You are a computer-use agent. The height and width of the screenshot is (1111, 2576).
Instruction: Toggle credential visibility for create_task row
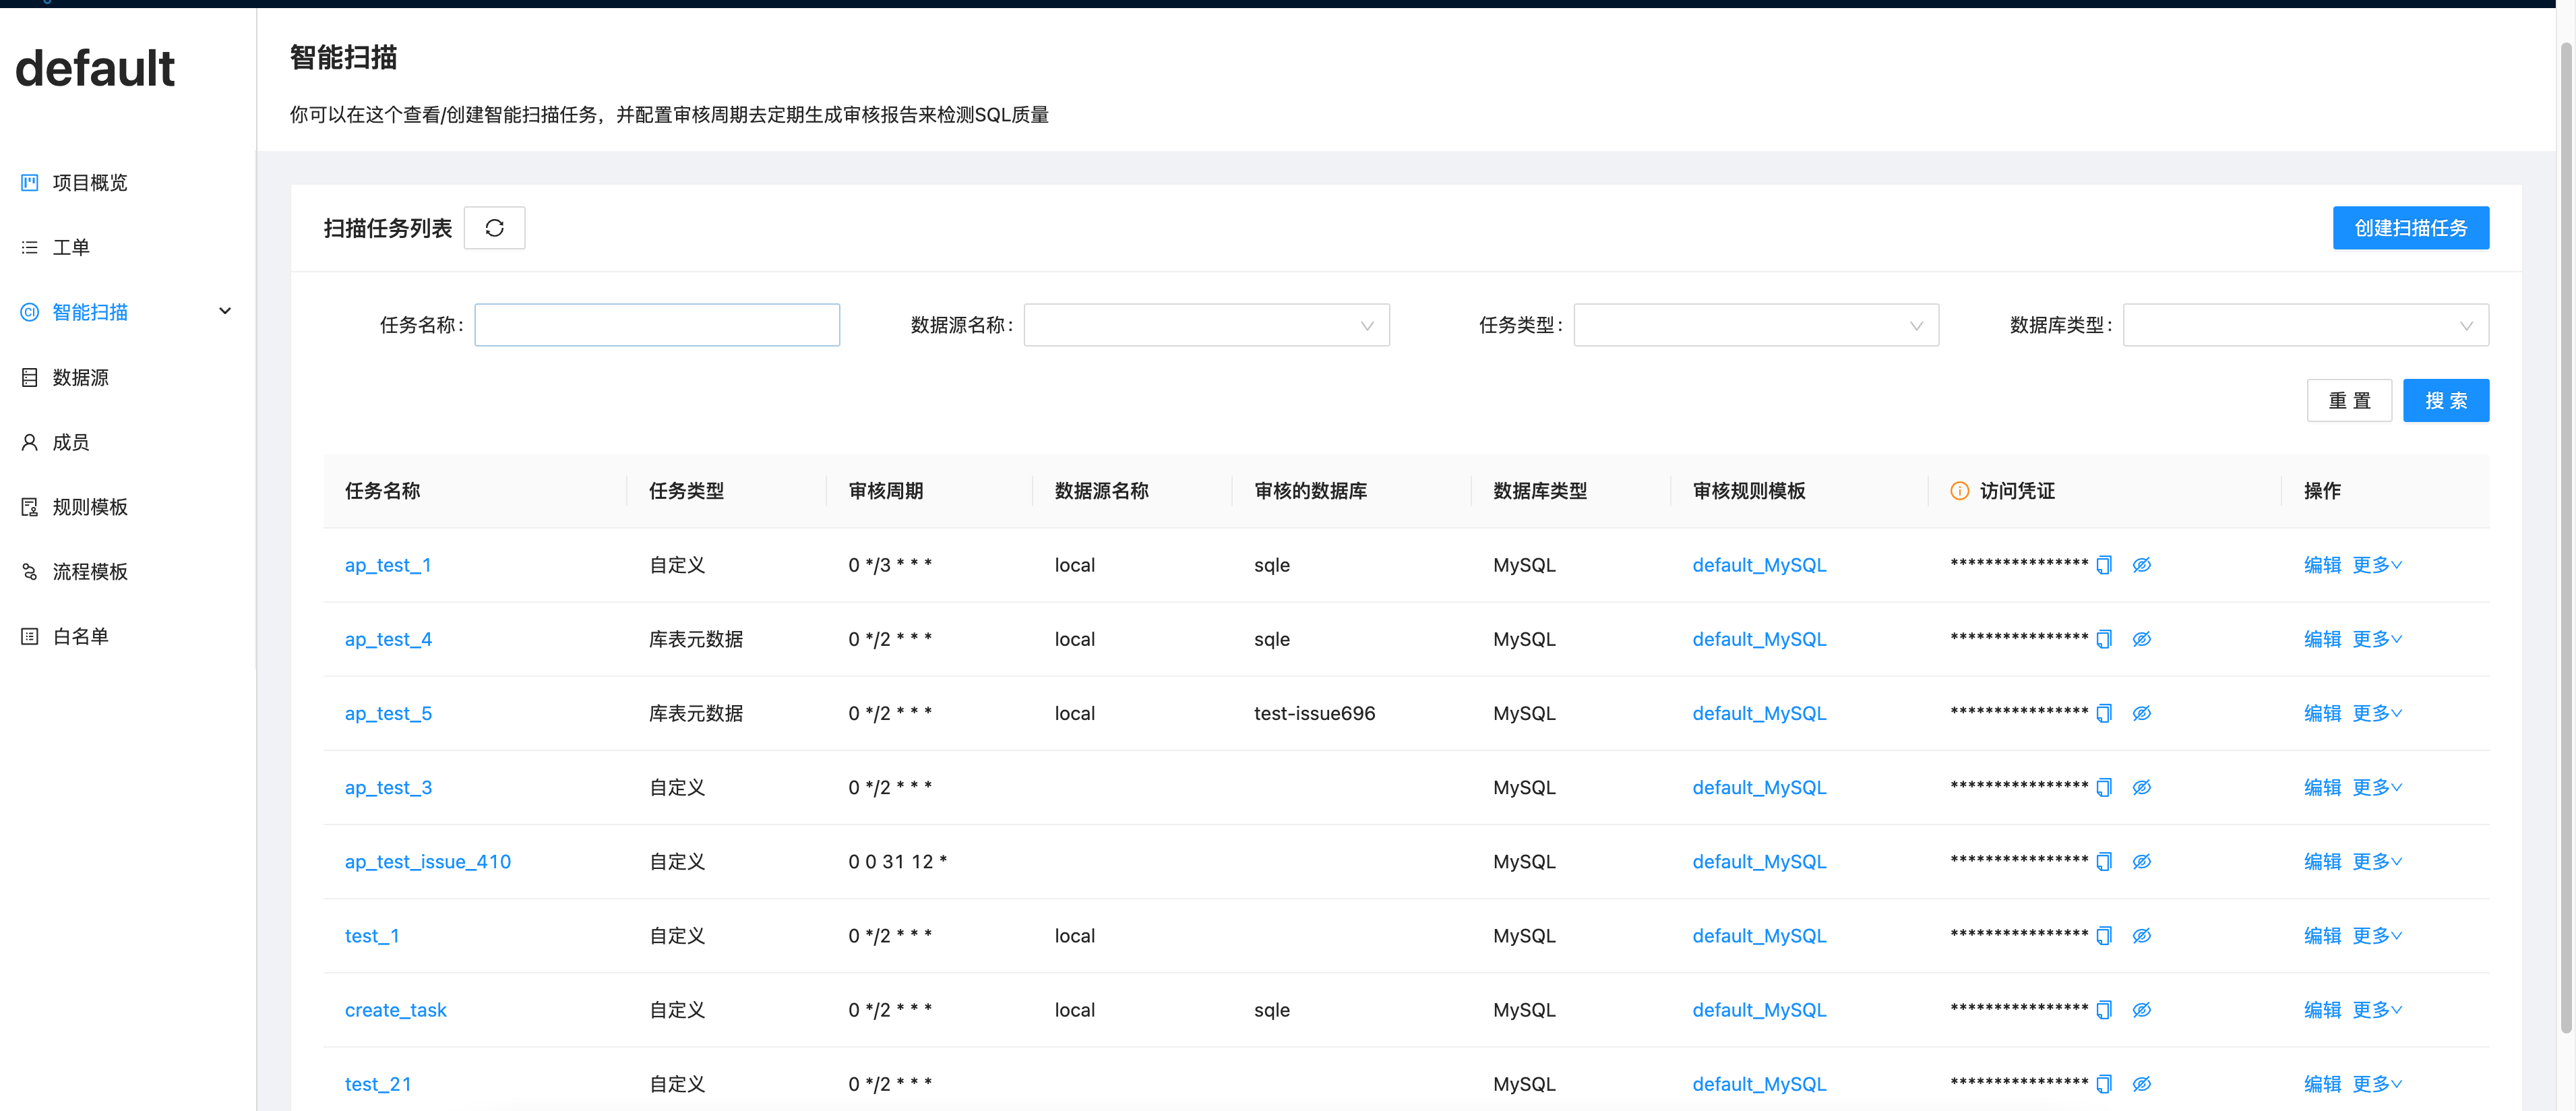2142,1009
